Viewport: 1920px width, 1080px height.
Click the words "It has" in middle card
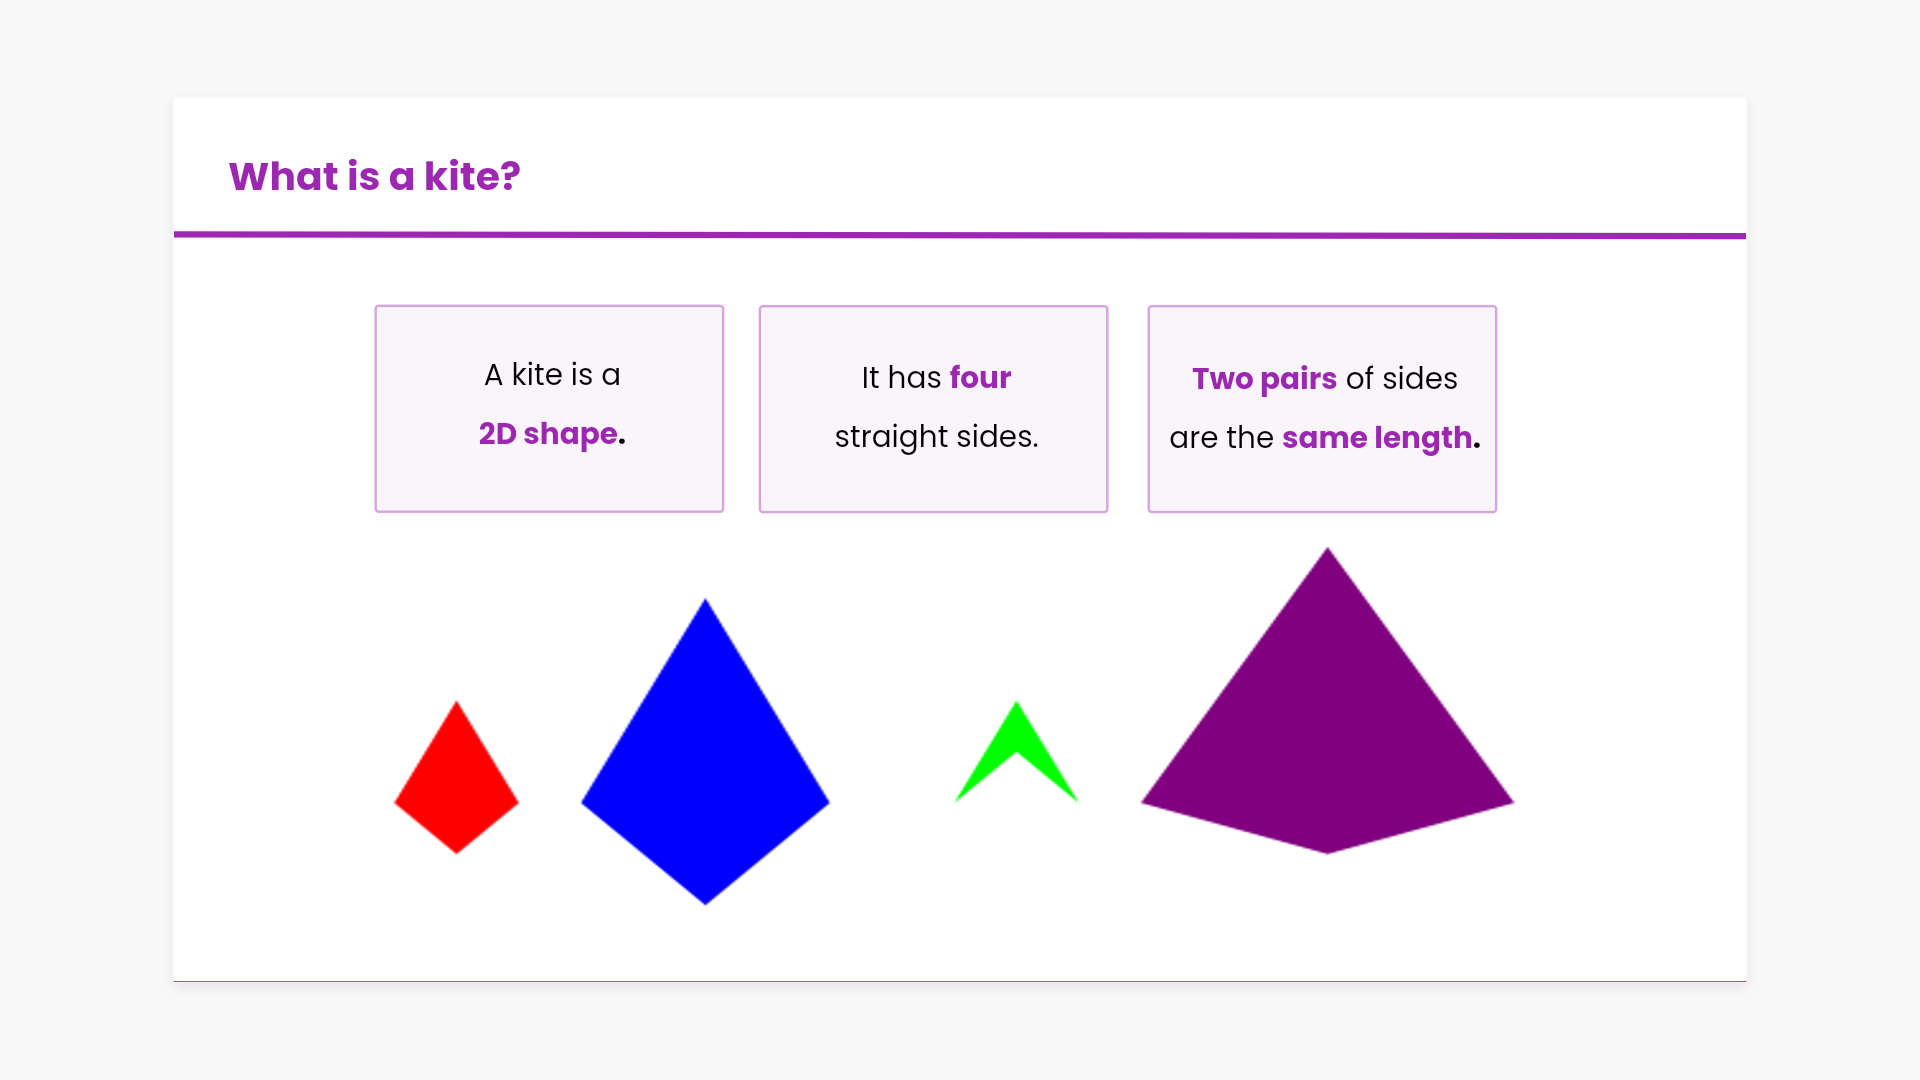tap(901, 378)
